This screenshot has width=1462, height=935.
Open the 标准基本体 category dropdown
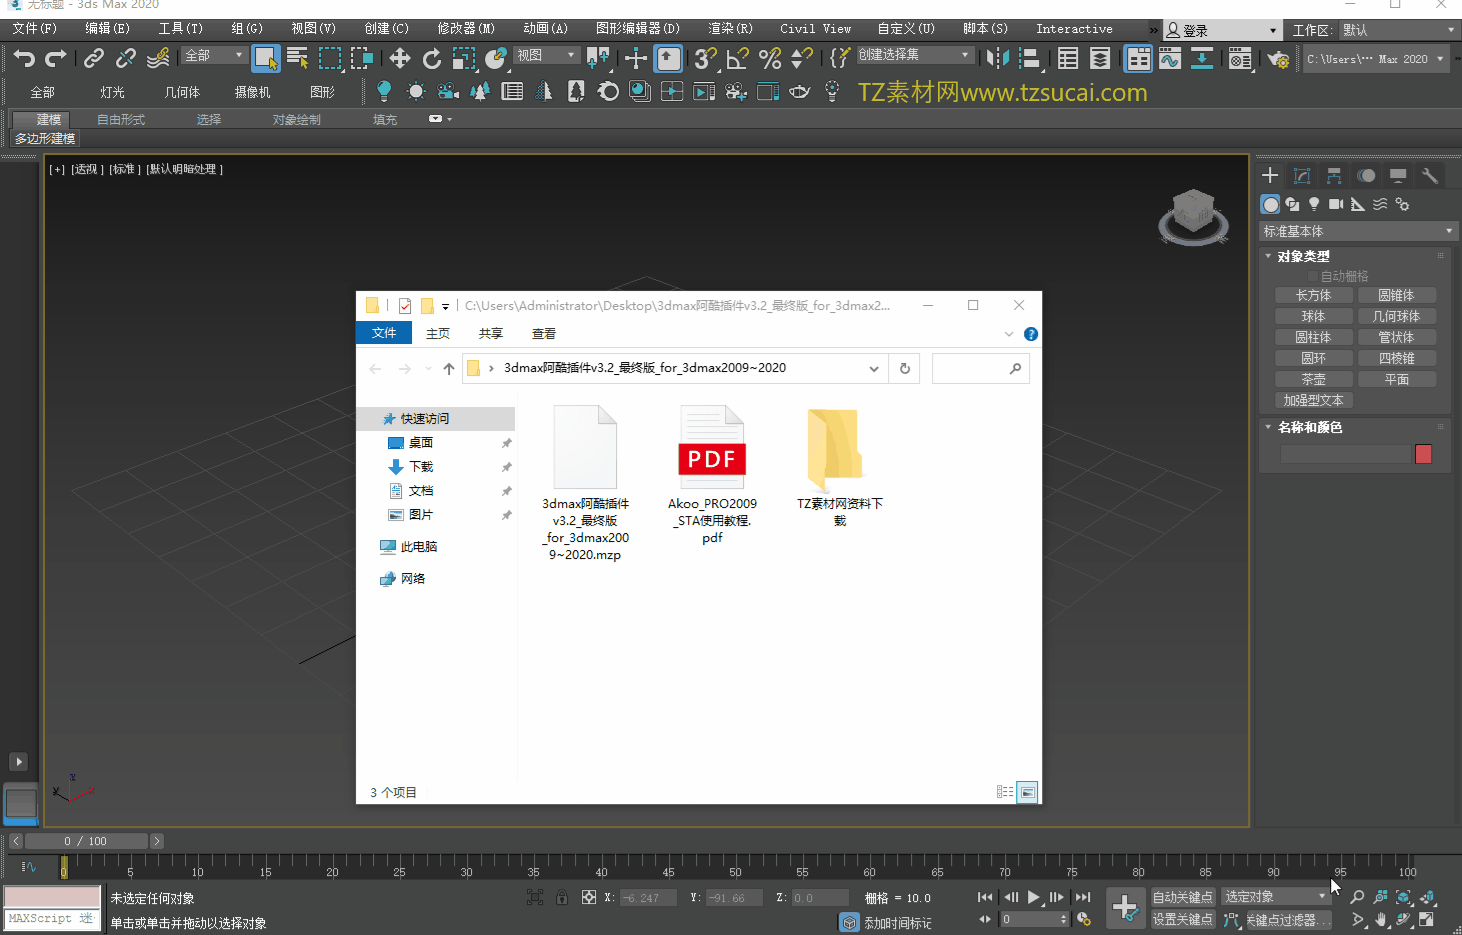[x=1357, y=231]
